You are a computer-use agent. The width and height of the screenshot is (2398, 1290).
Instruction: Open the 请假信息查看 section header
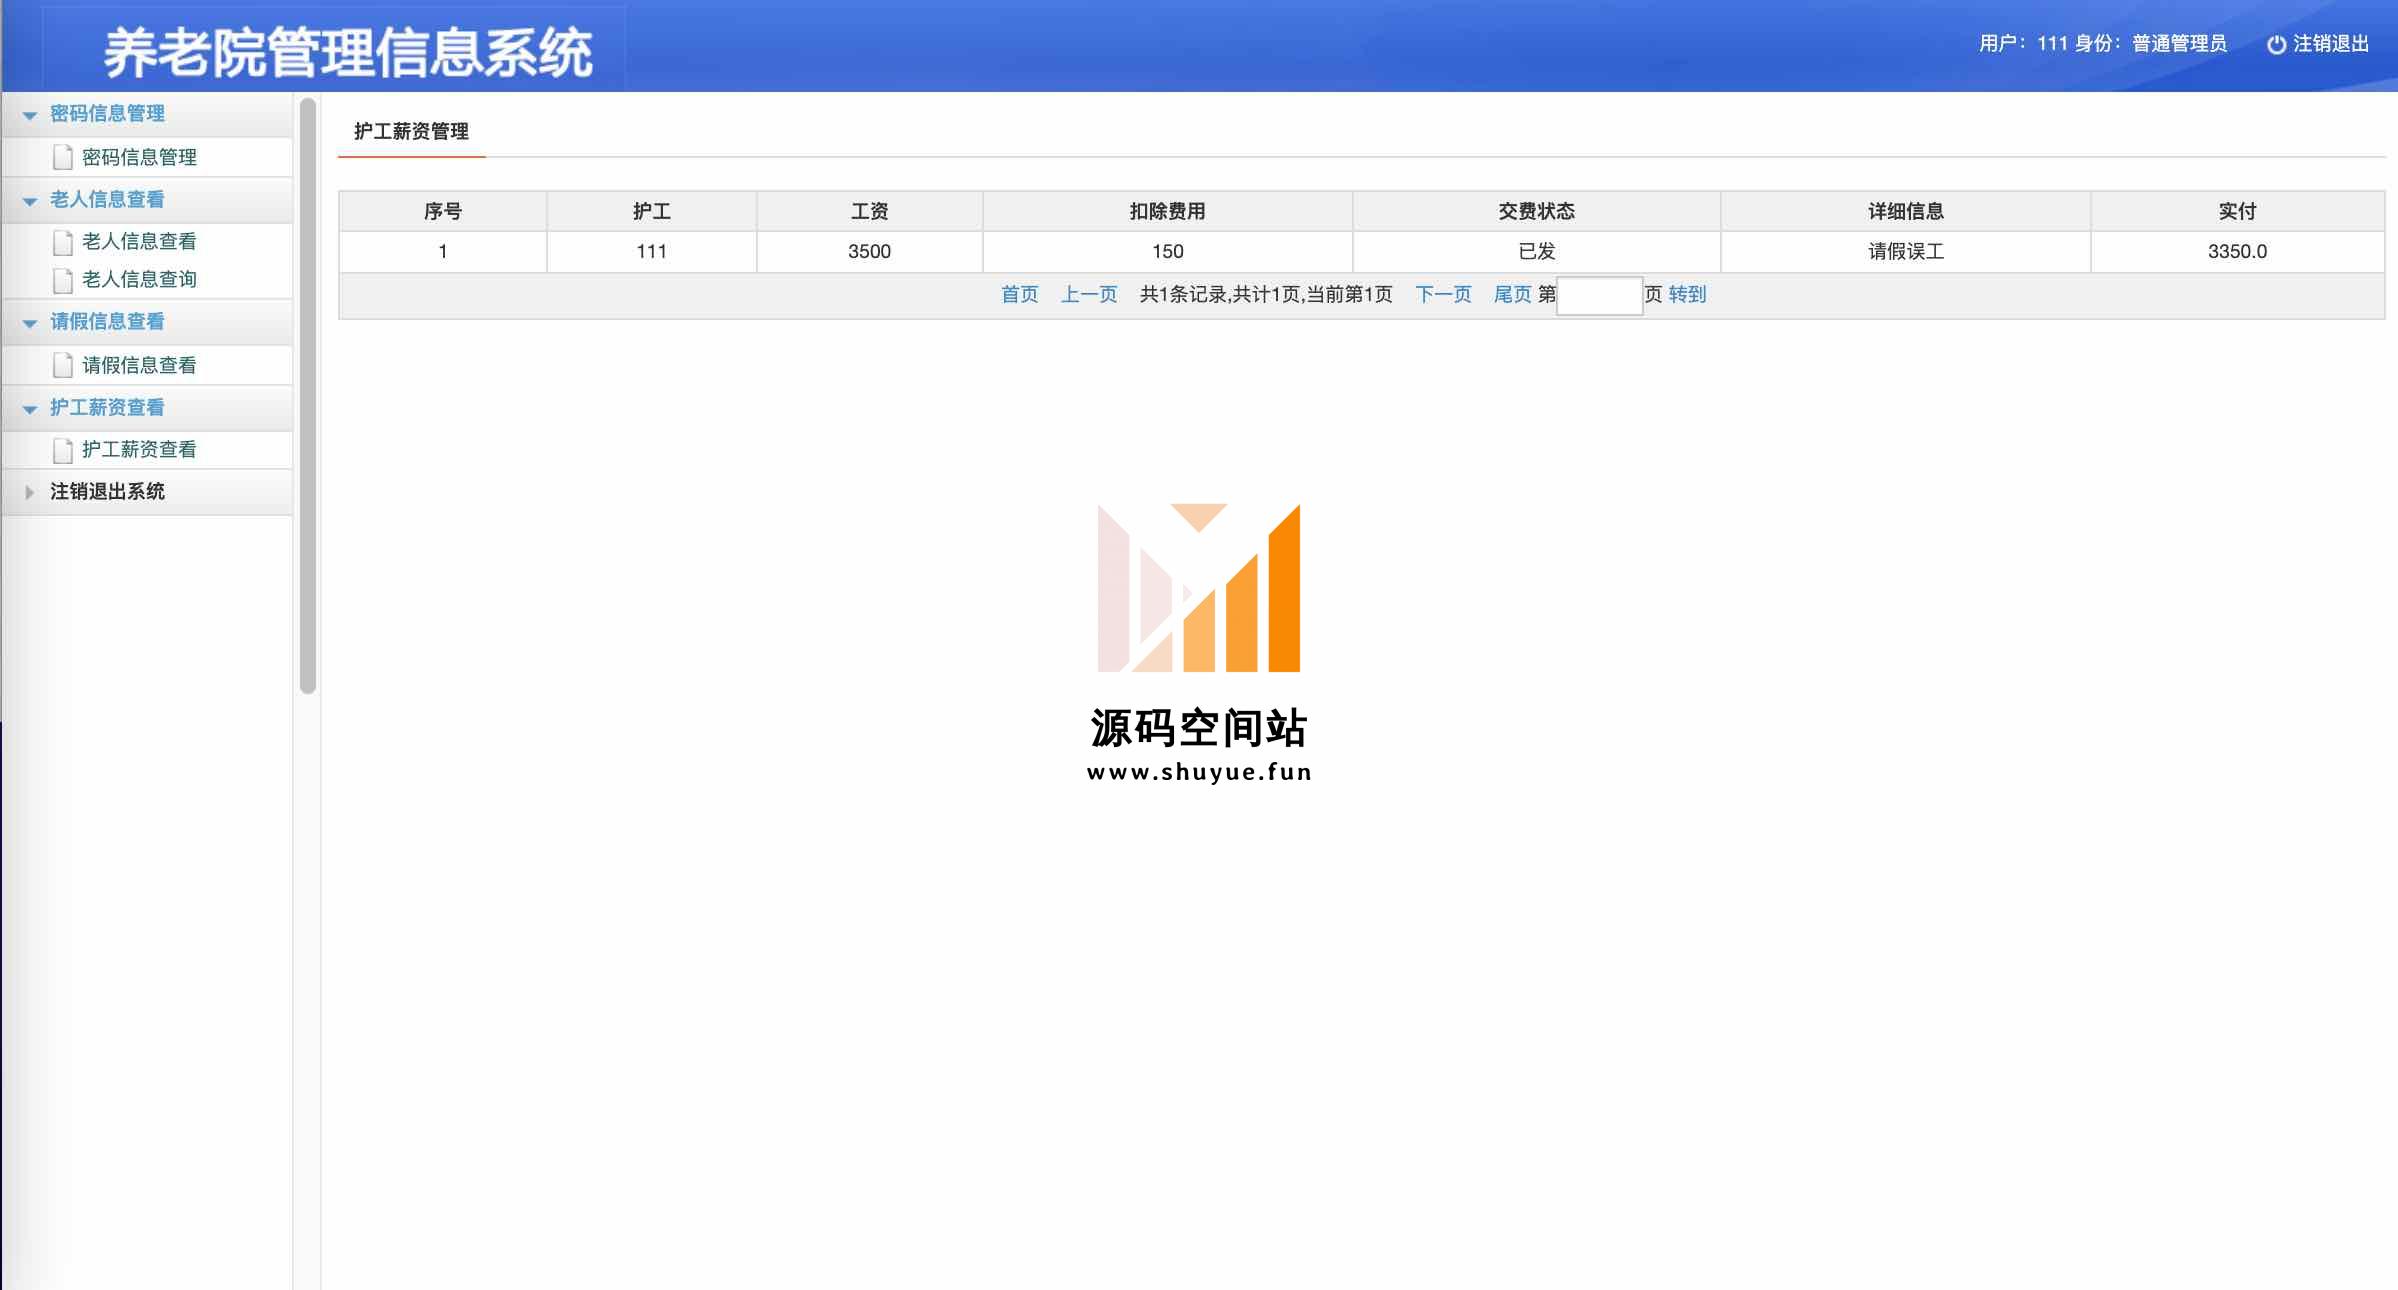click(x=147, y=322)
